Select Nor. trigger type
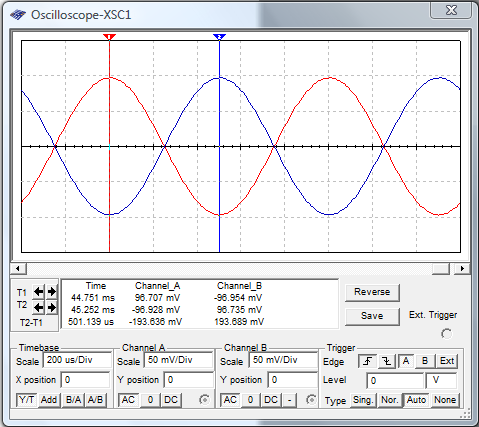Screen dimensions: 479x427 pos(390,400)
